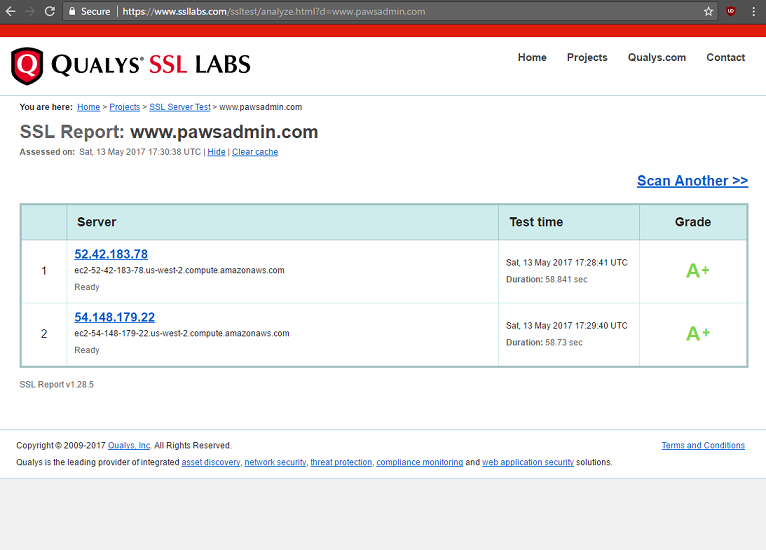The height and width of the screenshot is (550, 766).
Task: Click the compliance monitoring link
Action: pyautogui.click(x=420, y=462)
